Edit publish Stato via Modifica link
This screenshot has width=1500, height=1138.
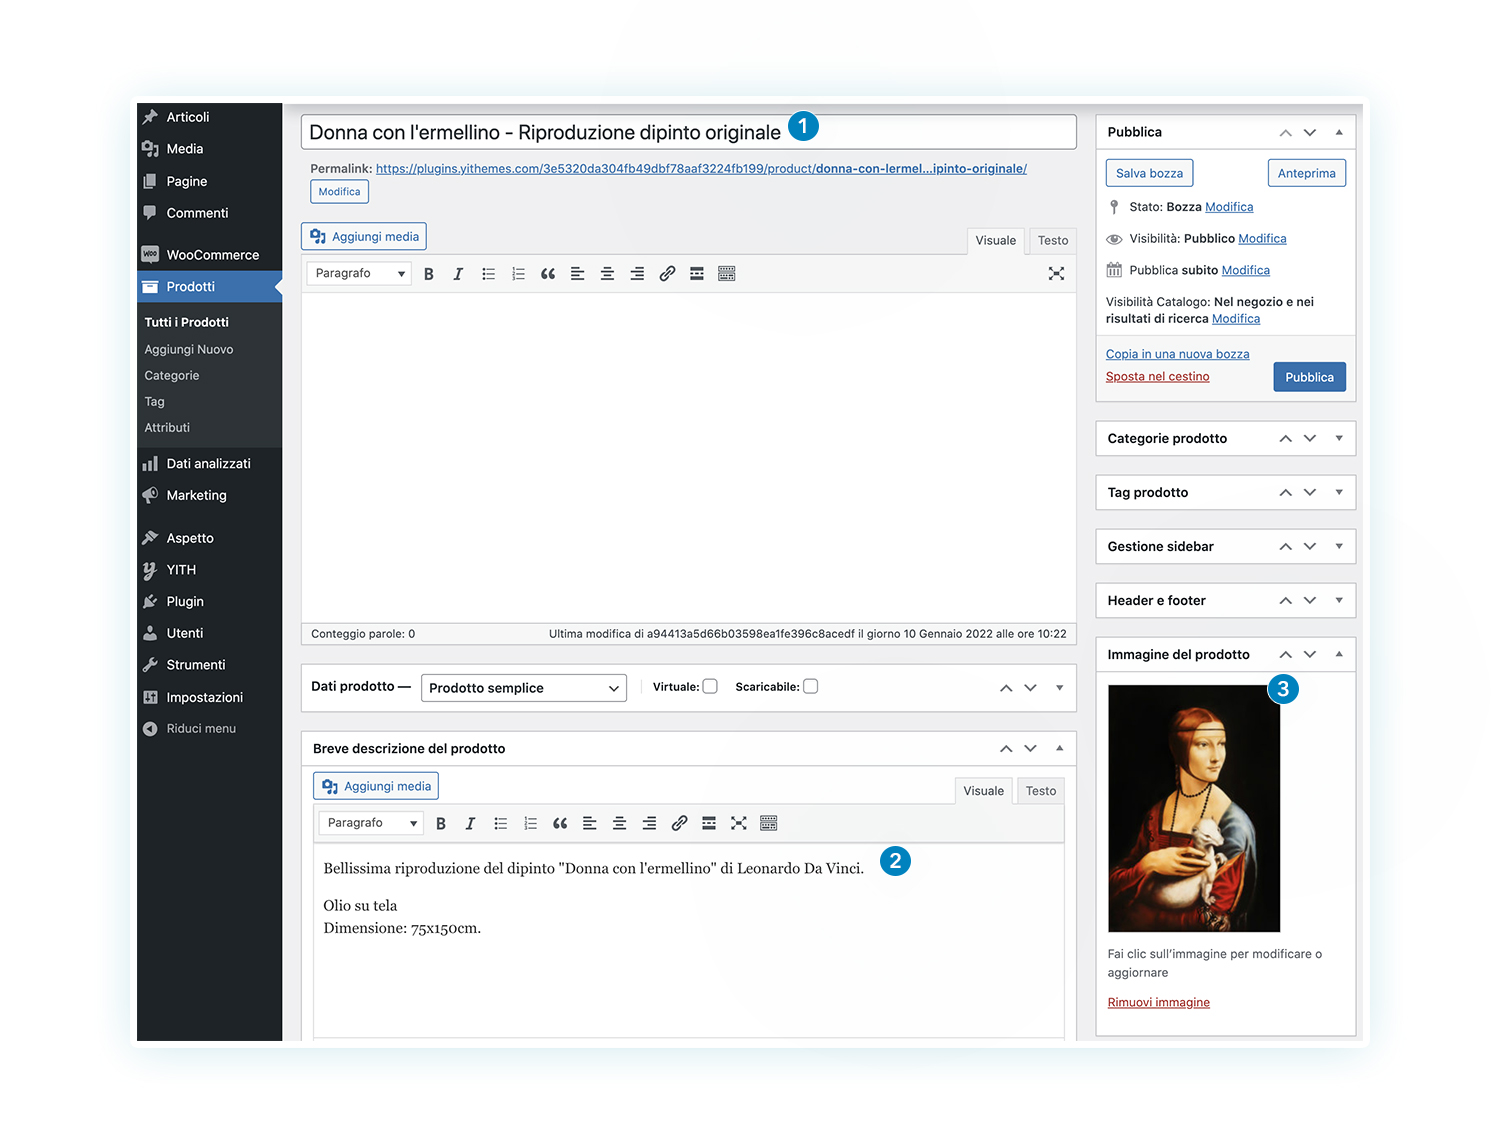point(1229,207)
